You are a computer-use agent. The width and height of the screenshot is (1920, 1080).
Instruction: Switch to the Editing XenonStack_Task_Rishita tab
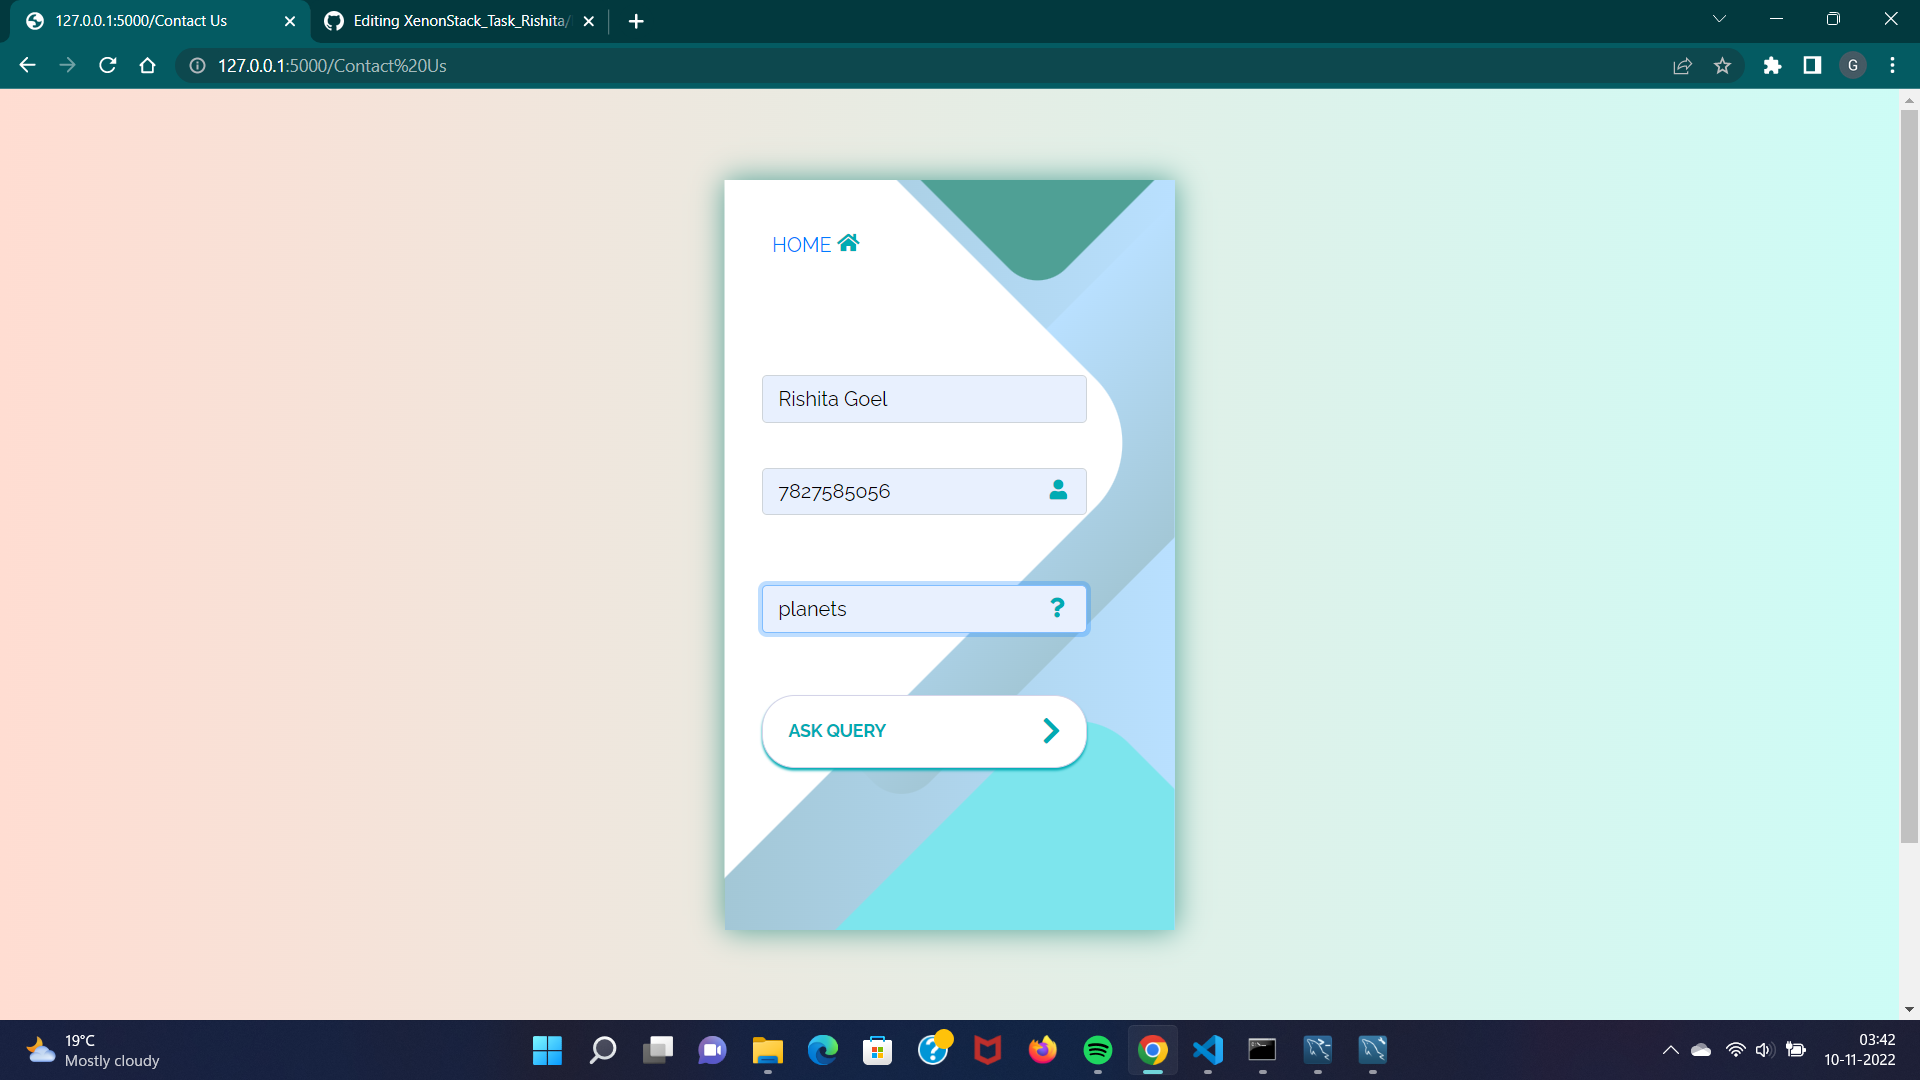tap(460, 21)
